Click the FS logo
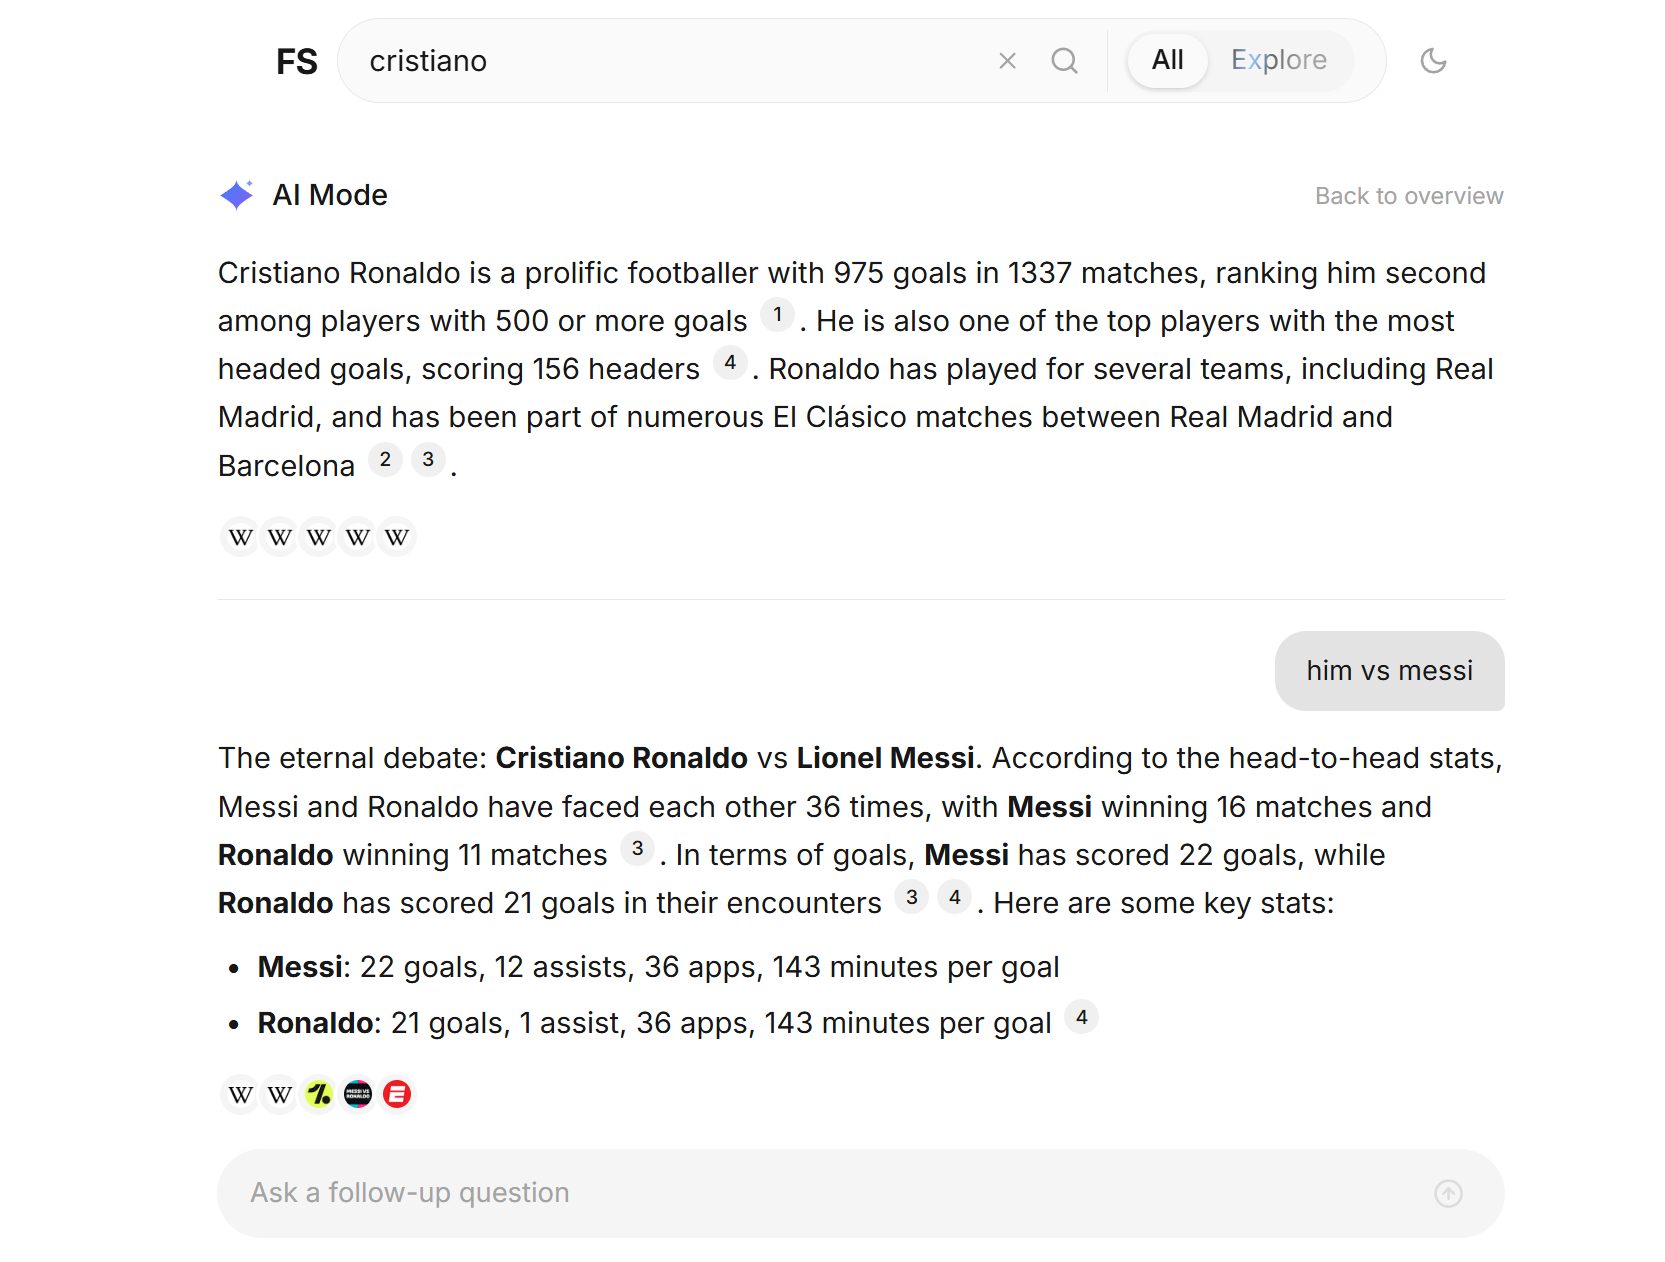The image size is (1665, 1262). pyautogui.click(x=296, y=62)
